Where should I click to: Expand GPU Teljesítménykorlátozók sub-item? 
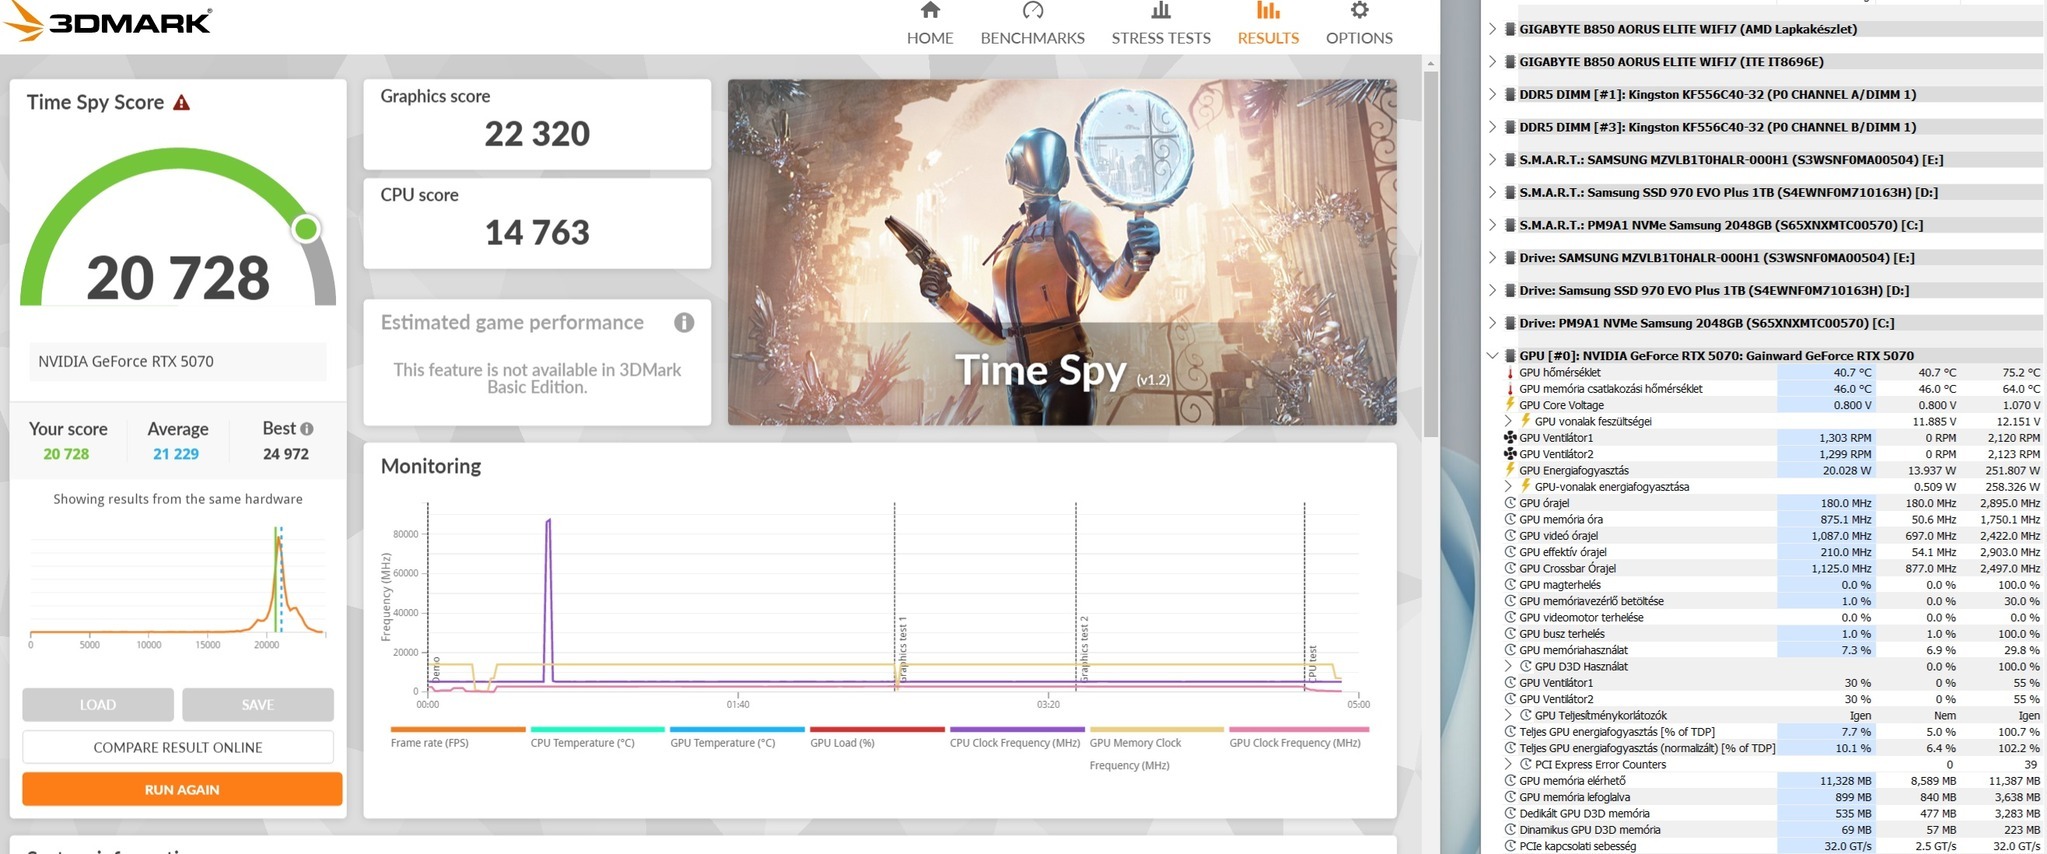pyautogui.click(x=1508, y=715)
